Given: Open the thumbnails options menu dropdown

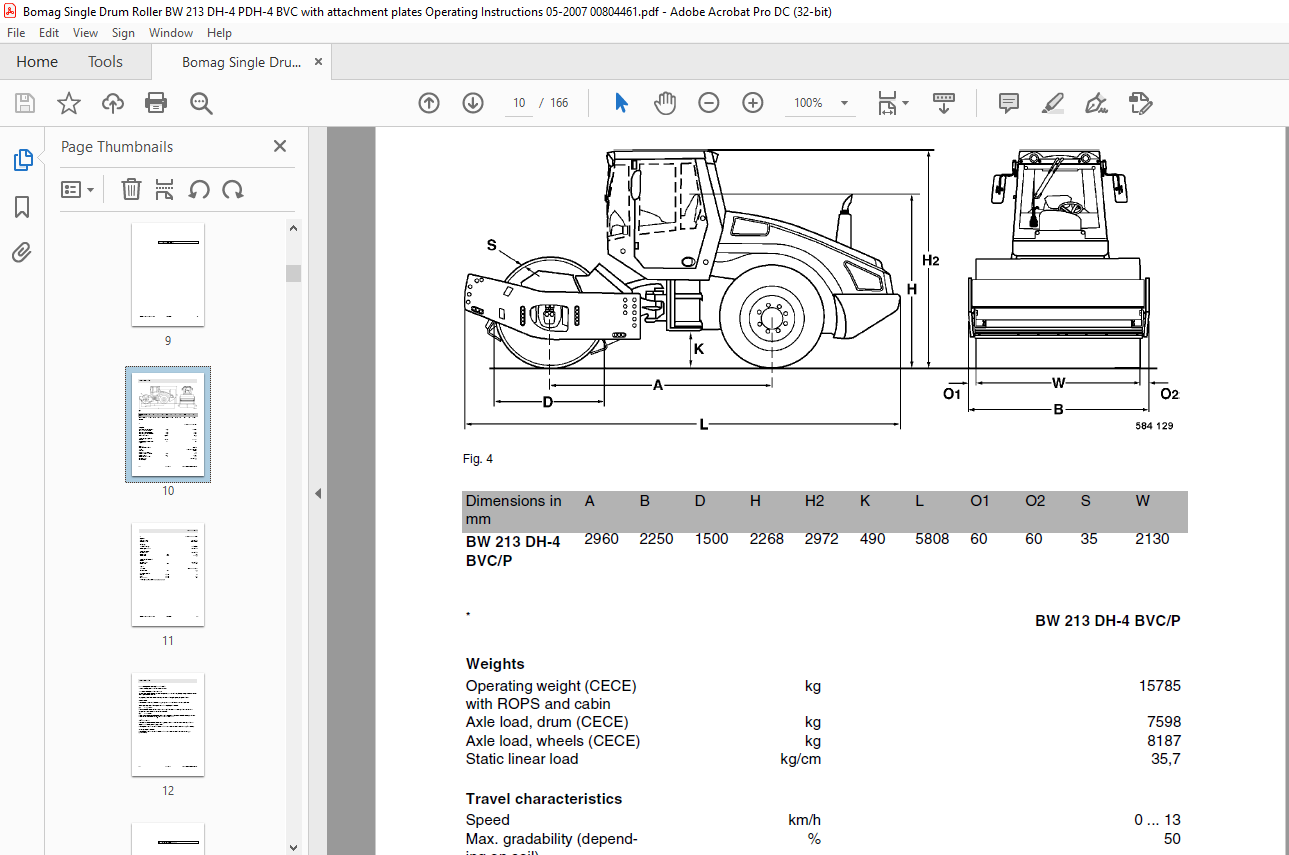Looking at the screenshot, I should pyautogui.click(x=77, y=189).
